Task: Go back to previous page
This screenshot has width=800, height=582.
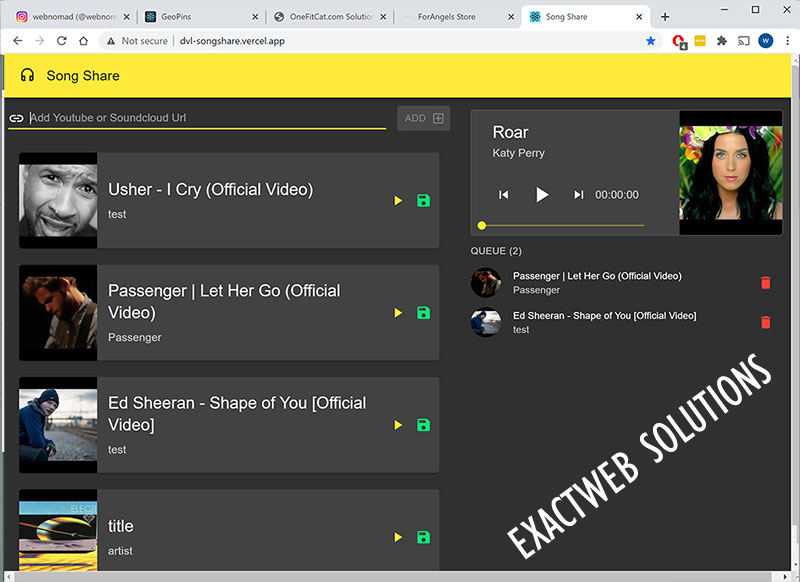Action: (18, 41)
